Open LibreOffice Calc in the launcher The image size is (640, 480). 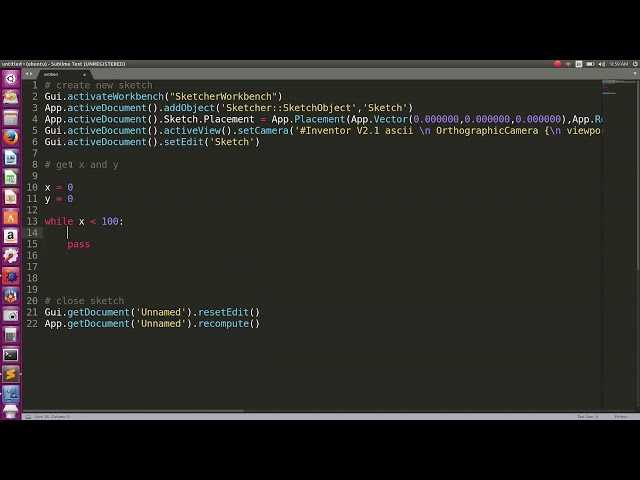pyautogui.click(x=10, y=177)
